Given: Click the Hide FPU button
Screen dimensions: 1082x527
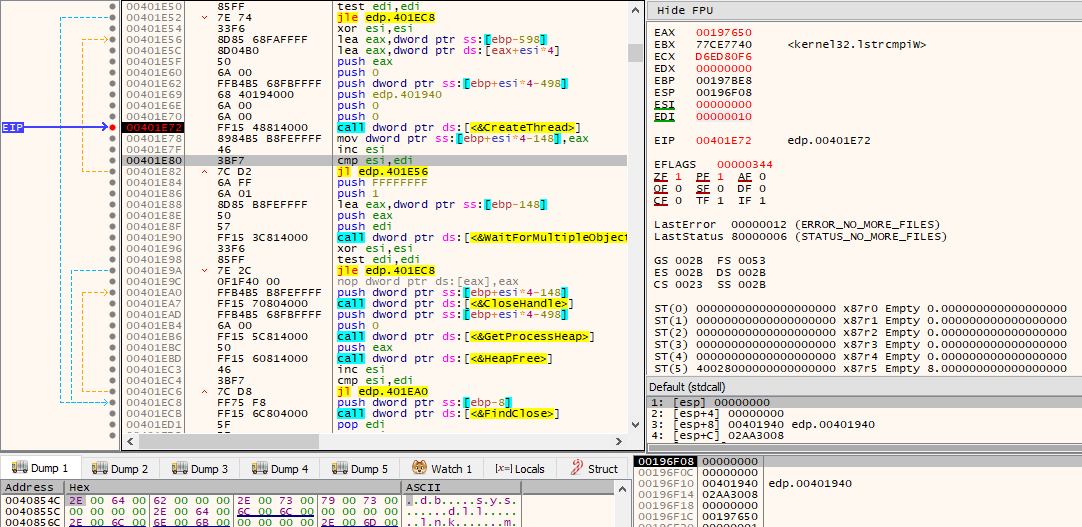Looking at the screenshot, I should [685, 10].
